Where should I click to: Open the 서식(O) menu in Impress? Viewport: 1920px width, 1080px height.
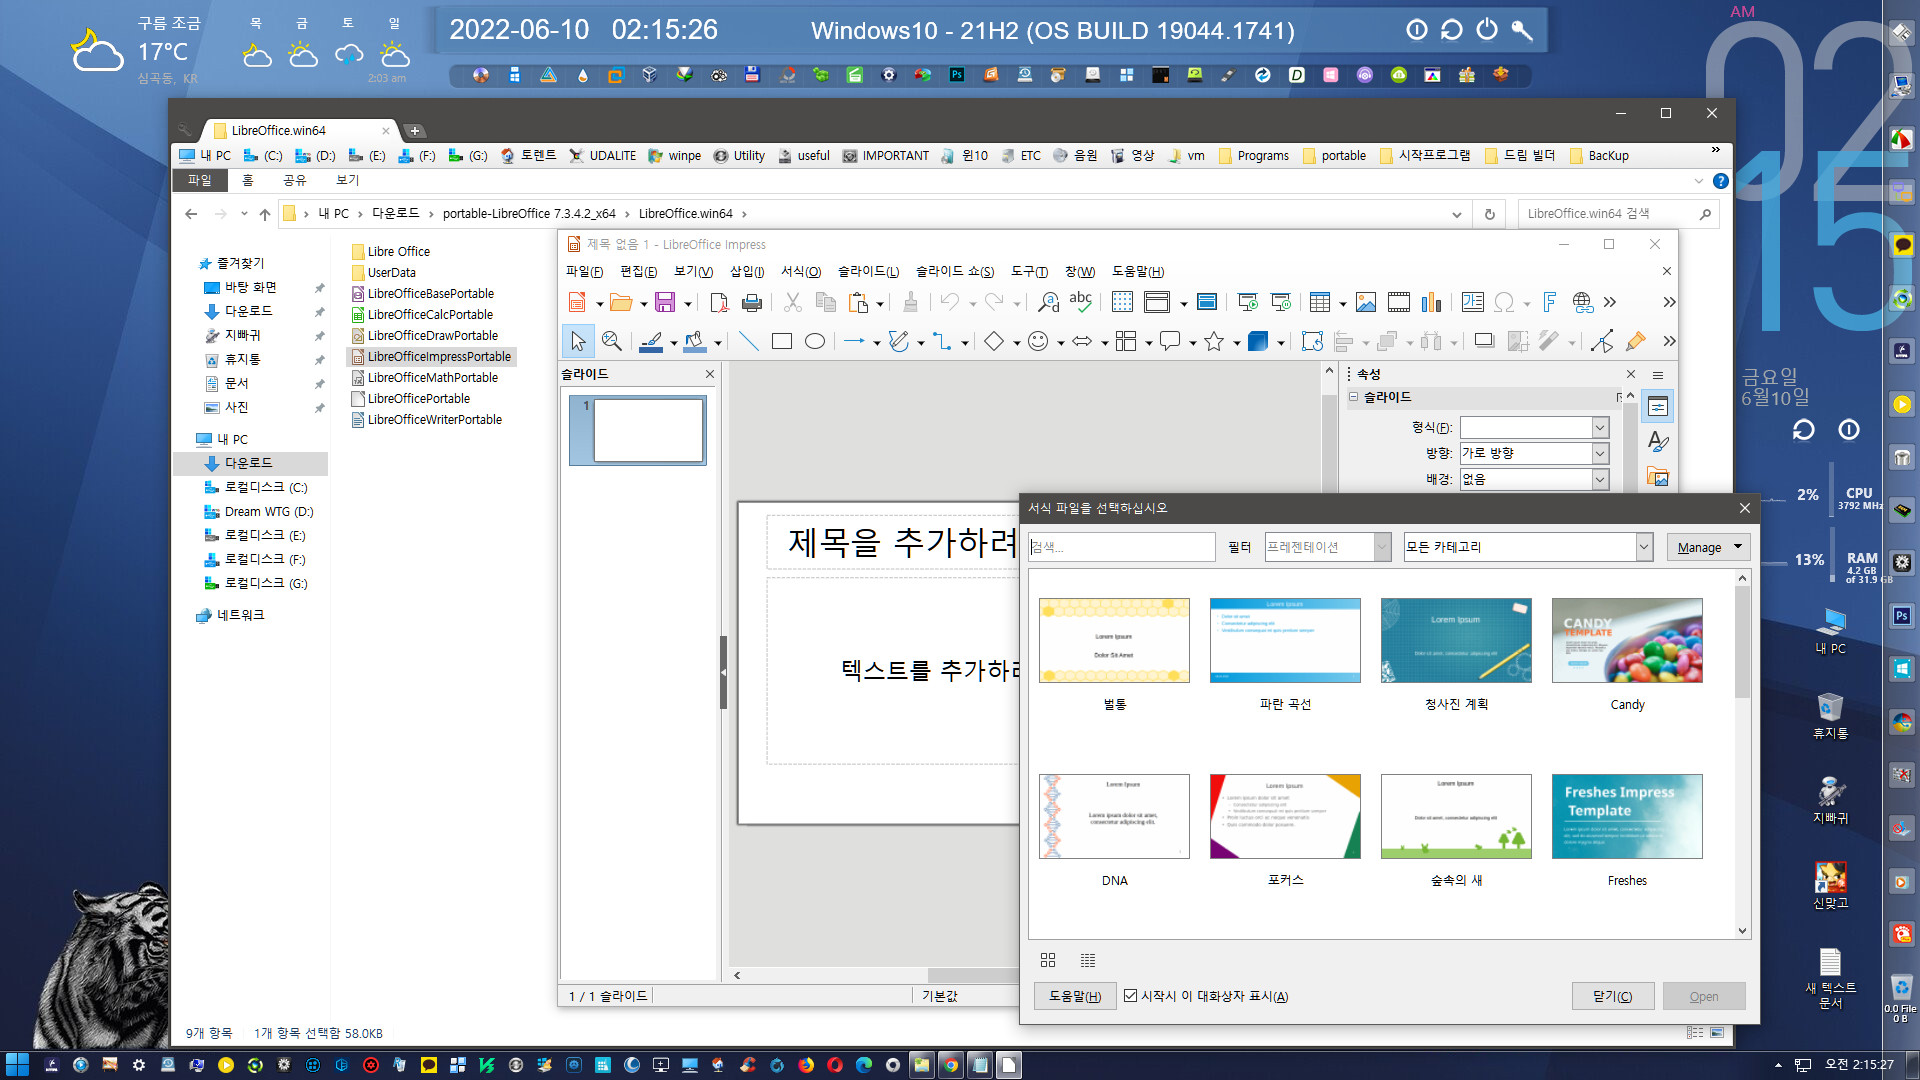[x=801, y=271]
